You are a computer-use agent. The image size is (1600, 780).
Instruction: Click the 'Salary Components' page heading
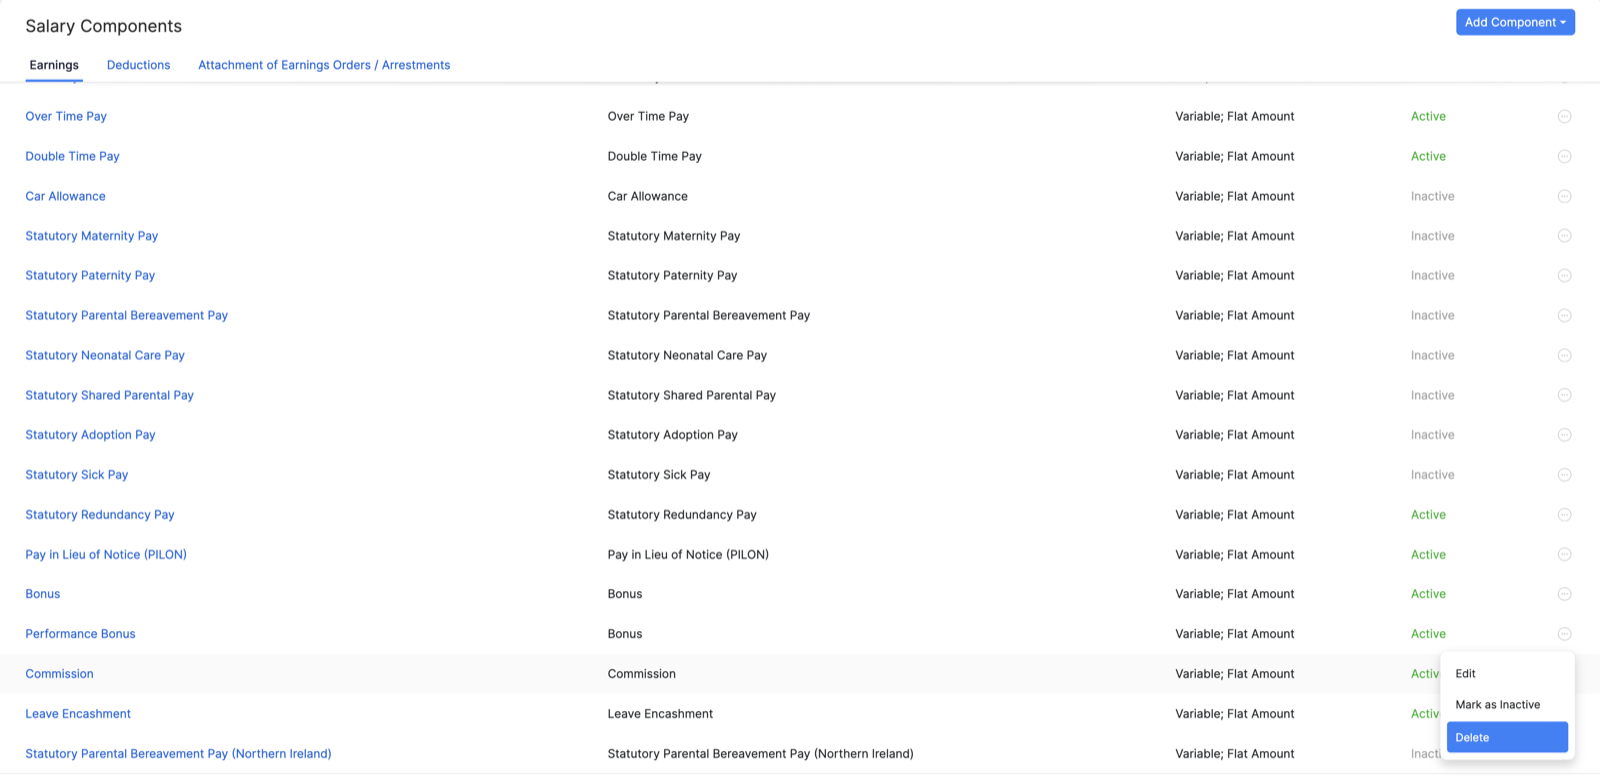104,26
